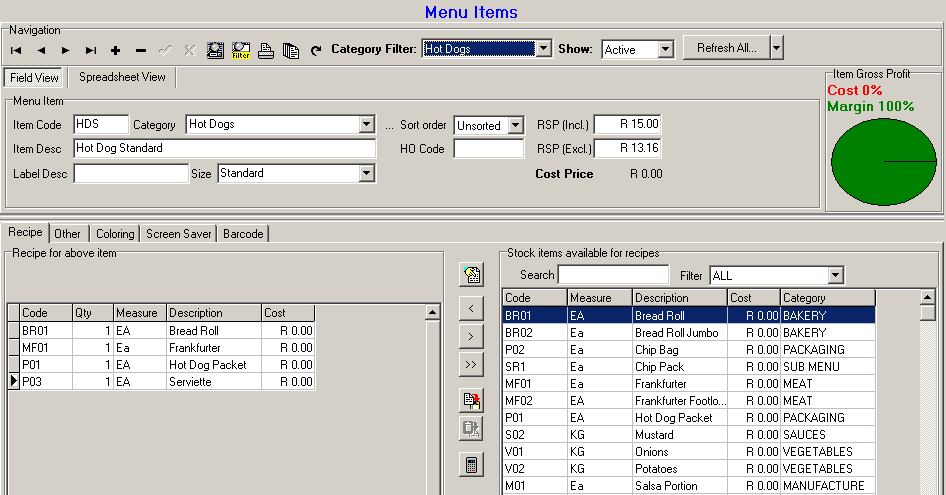Click the yellow Filter toolbar icon
This screenshot has height=495, width=946.
240,50
